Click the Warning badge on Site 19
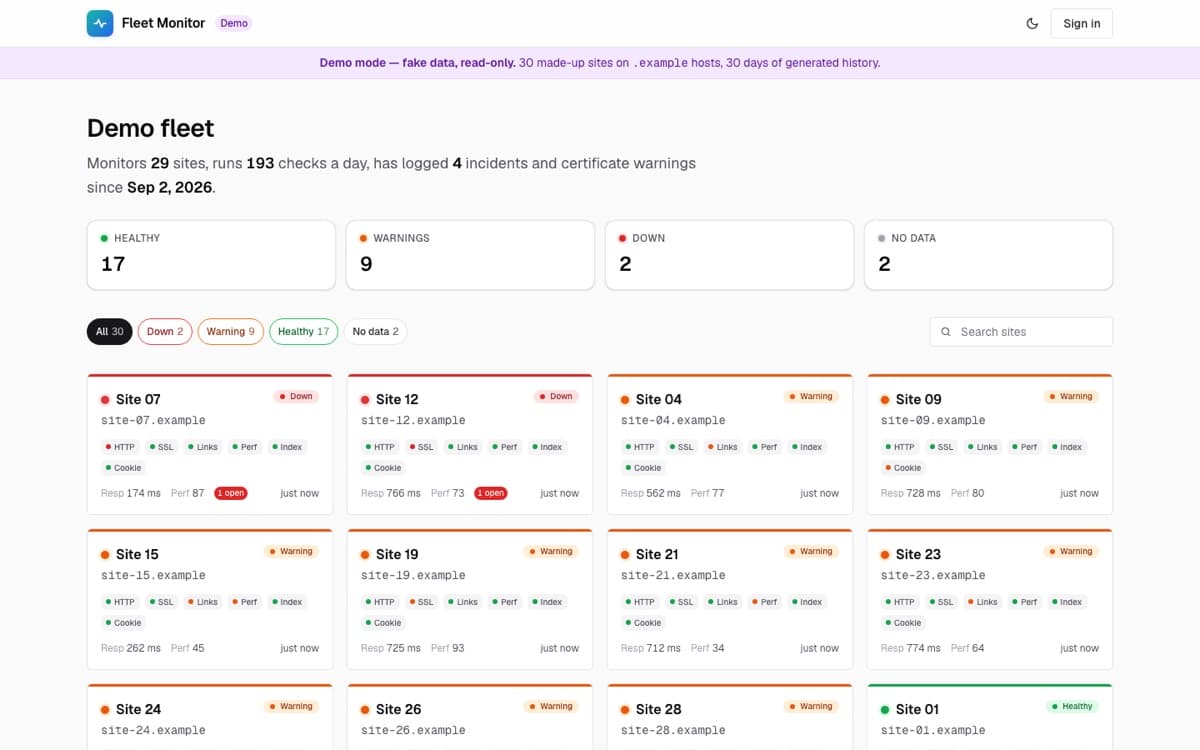The image size is (1200, 750). click(551, 551)
